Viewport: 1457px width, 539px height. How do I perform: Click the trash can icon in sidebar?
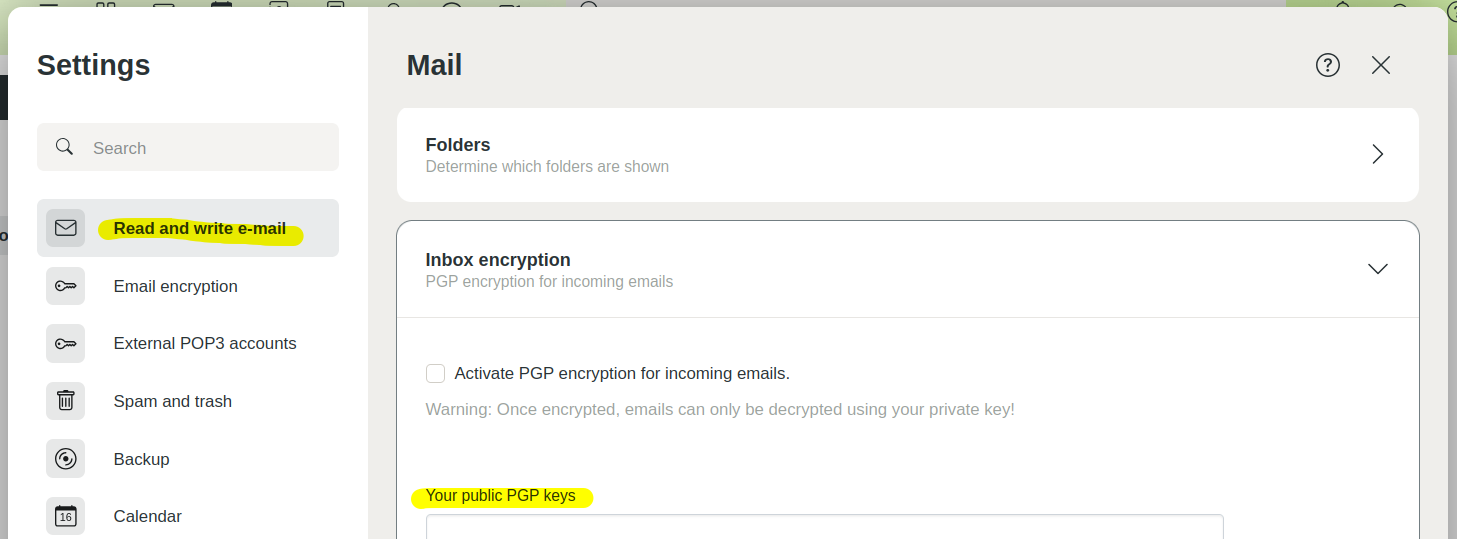click(x=65, y=401)
